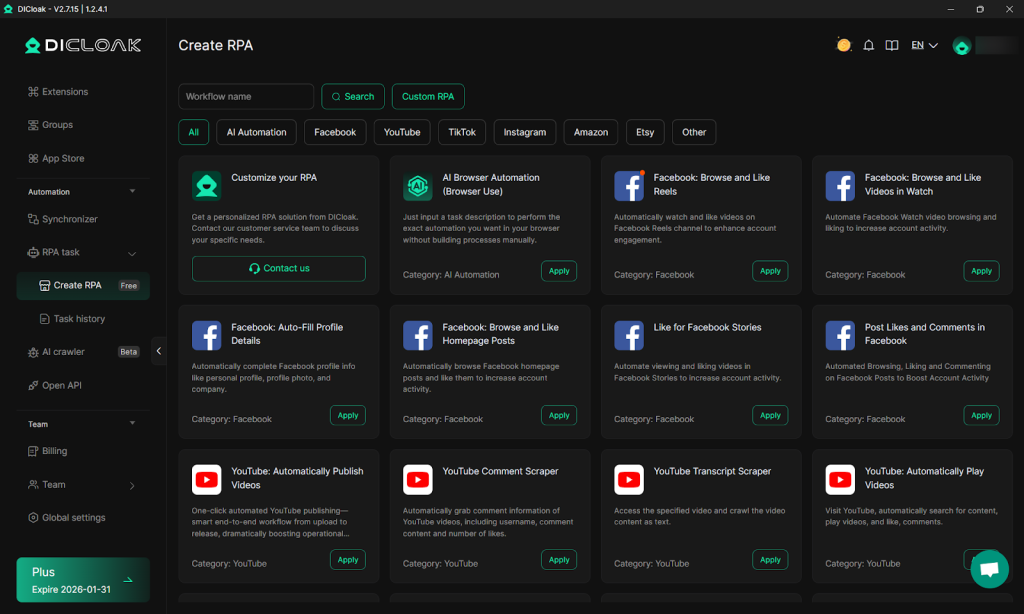
Task: Apply the Facebook Auto-Fill Profile Details workflow
Action: tap(347, 415)
